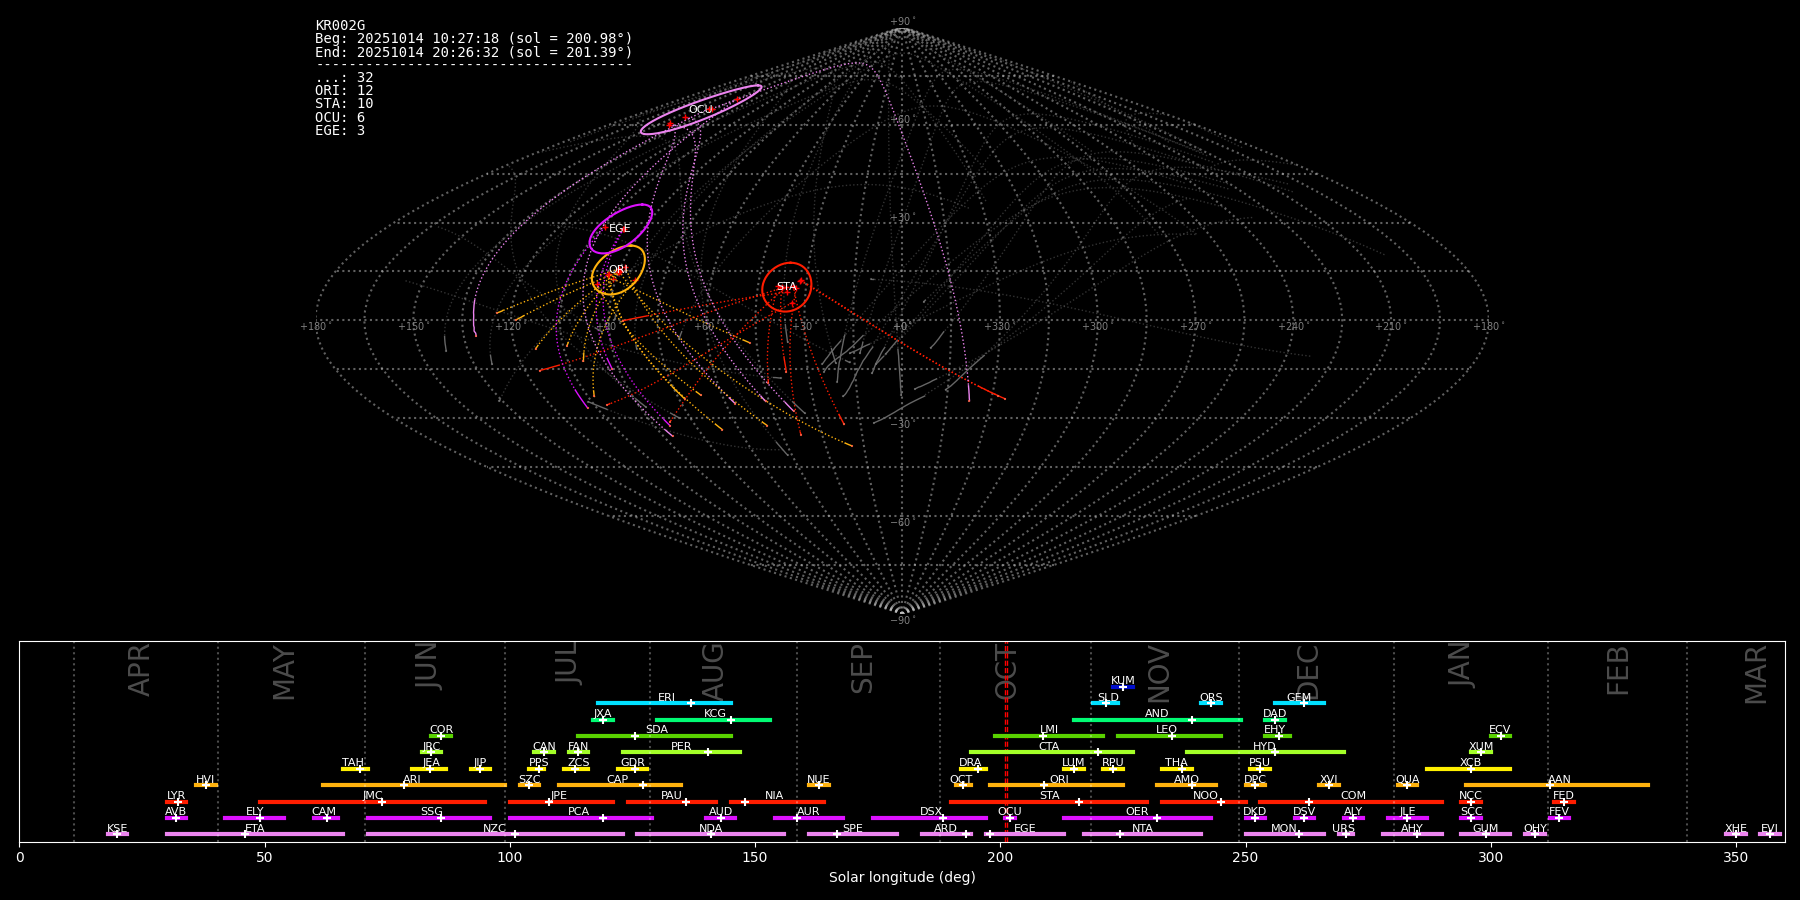1800x900 pixels.
Task: Click the PCA purple shower bar
Action: tap(580, 818)
